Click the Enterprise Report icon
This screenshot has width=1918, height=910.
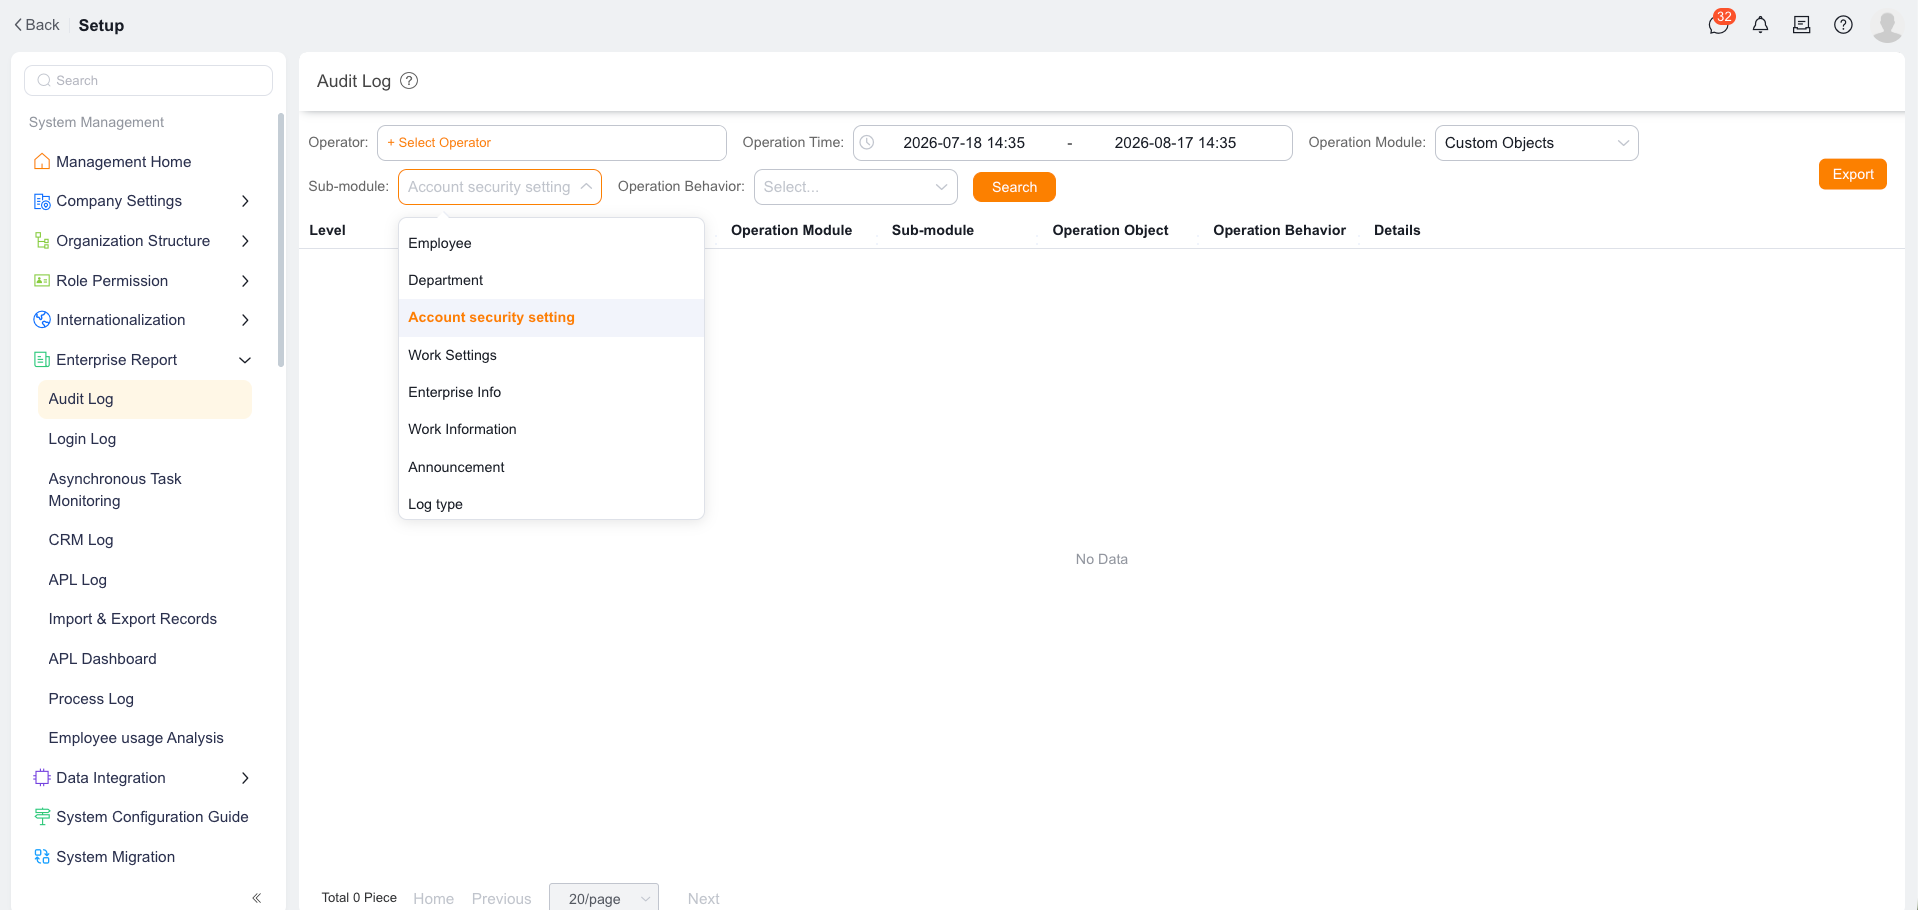point(42,360)
